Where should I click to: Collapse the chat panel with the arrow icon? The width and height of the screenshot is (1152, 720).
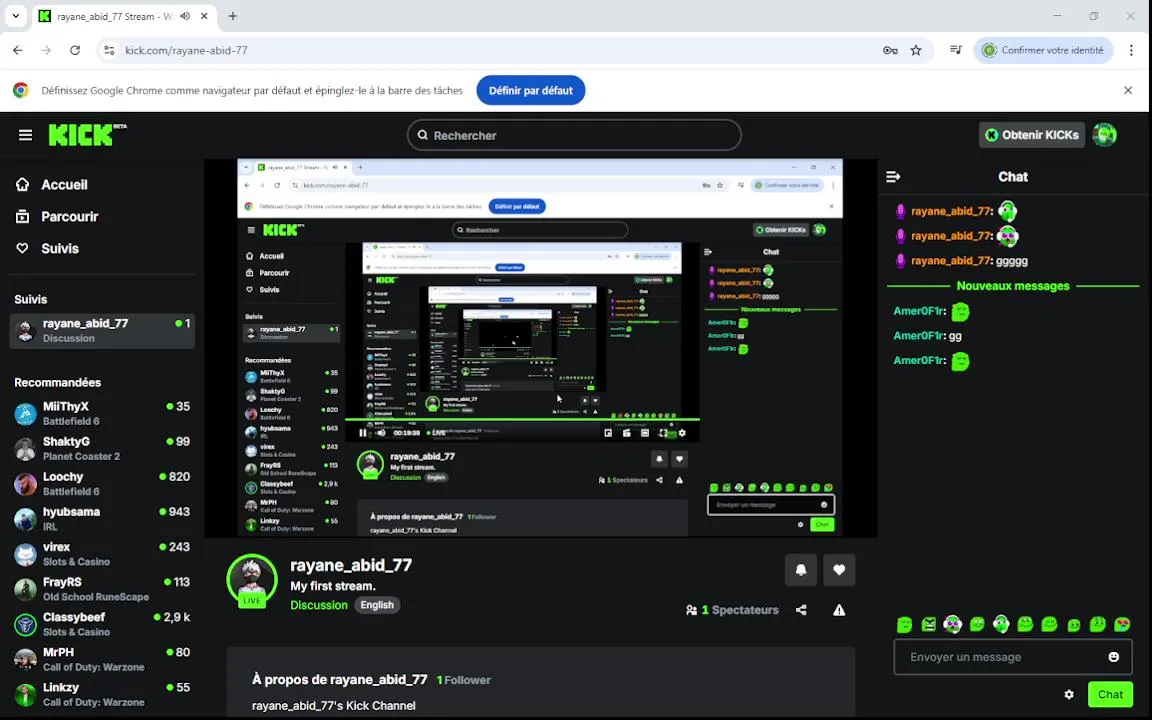tap(893, 177)
